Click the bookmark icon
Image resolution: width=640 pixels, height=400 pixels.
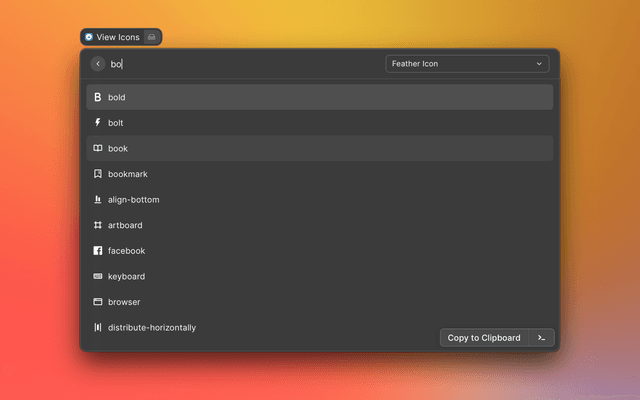(x=98, y=174)
